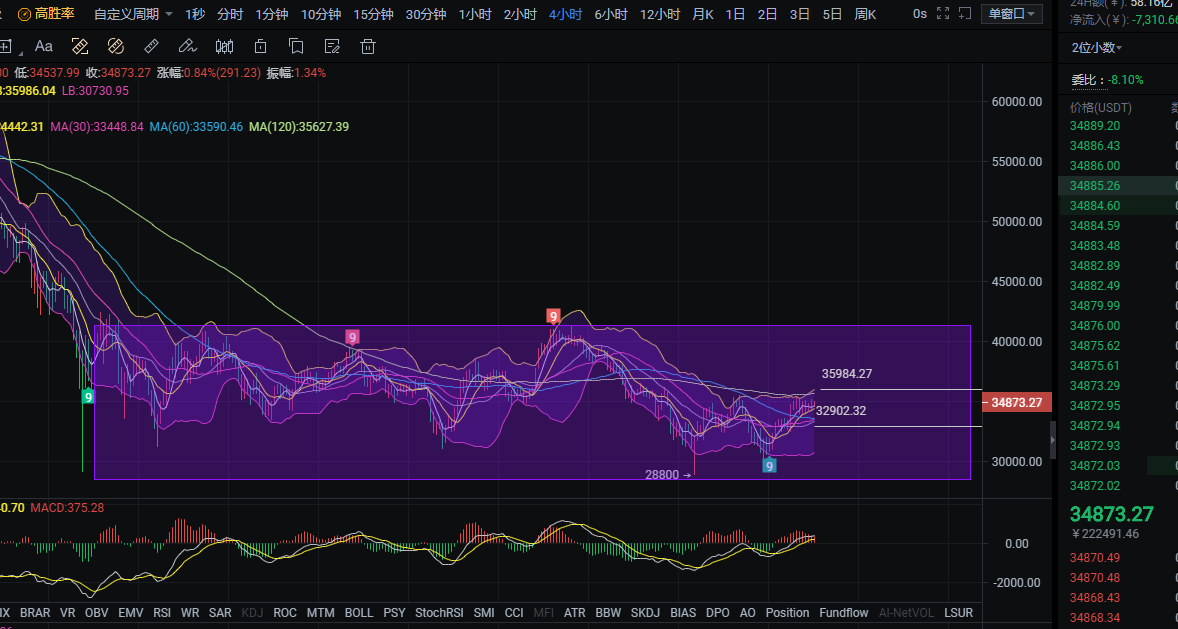Click the trash delete drawings icon

(368, 46)
